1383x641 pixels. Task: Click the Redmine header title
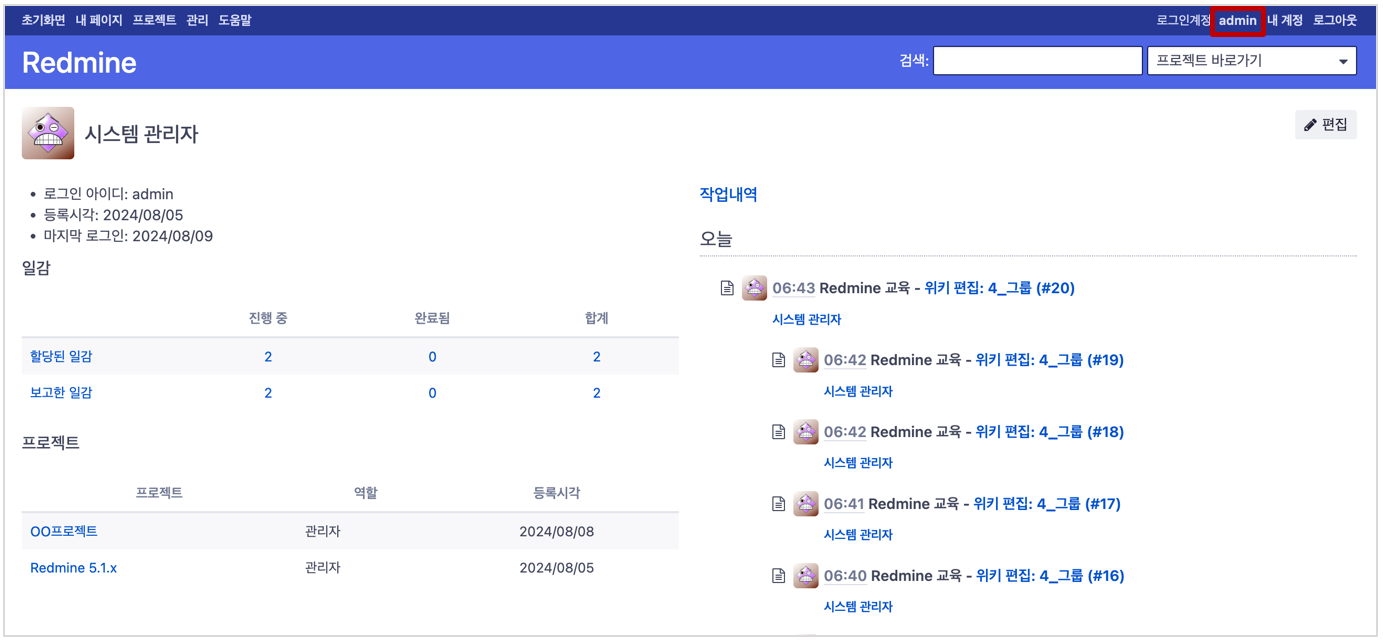(x=79, y=62)
